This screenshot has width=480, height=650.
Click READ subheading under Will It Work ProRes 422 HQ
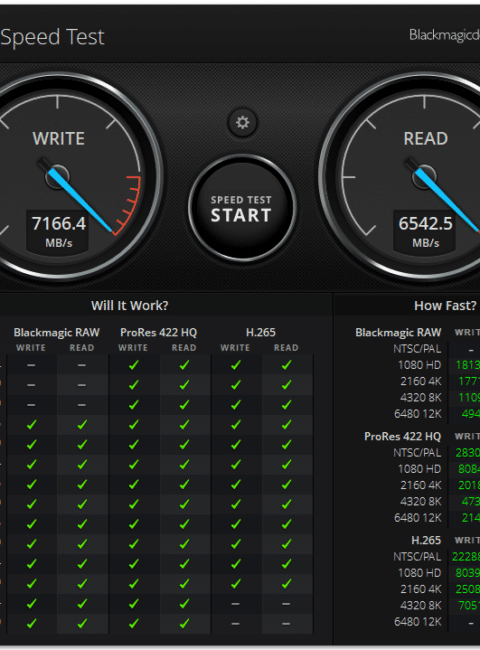184,348
